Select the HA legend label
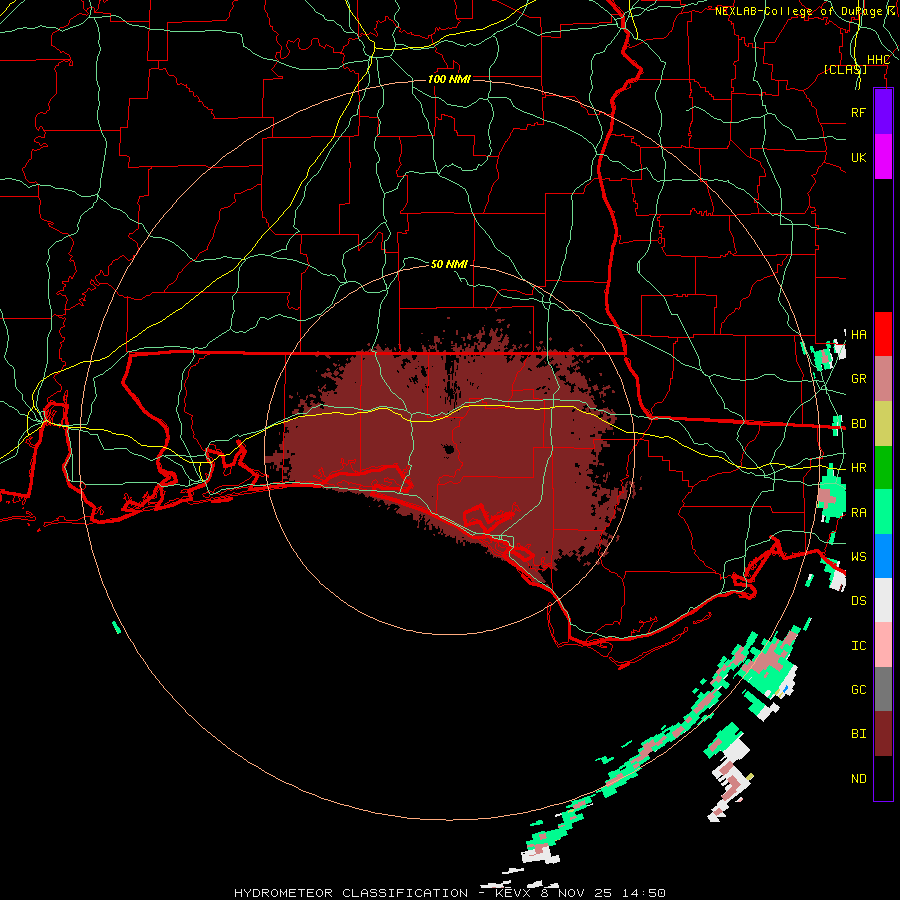This screenshot has height=900, width=900. click(858, 335)
